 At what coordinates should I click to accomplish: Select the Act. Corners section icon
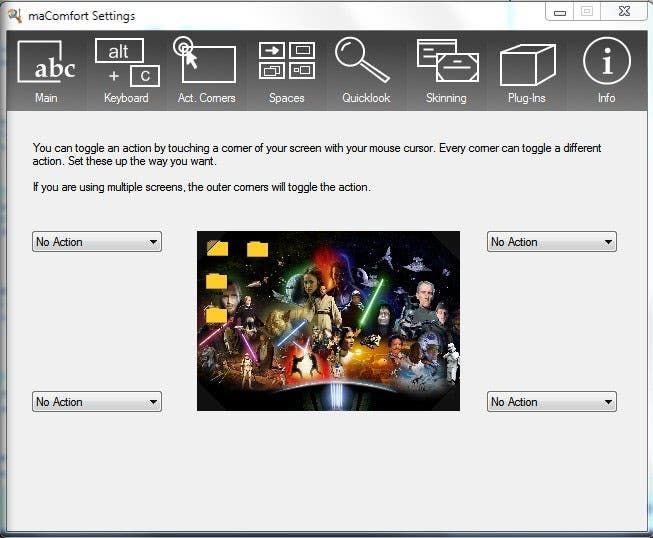206,70
